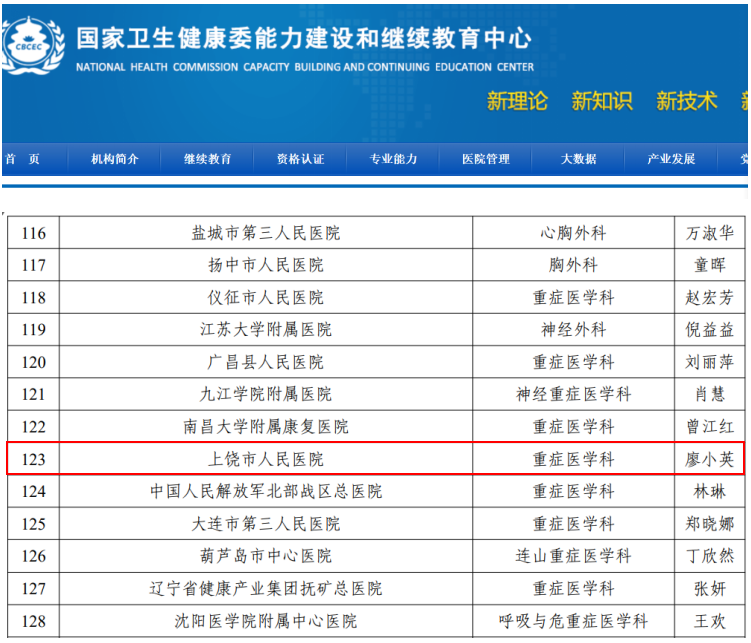The image size is (751, 643).
Task: Open the 医院管理 menu item
Action: tap(486, 159)
